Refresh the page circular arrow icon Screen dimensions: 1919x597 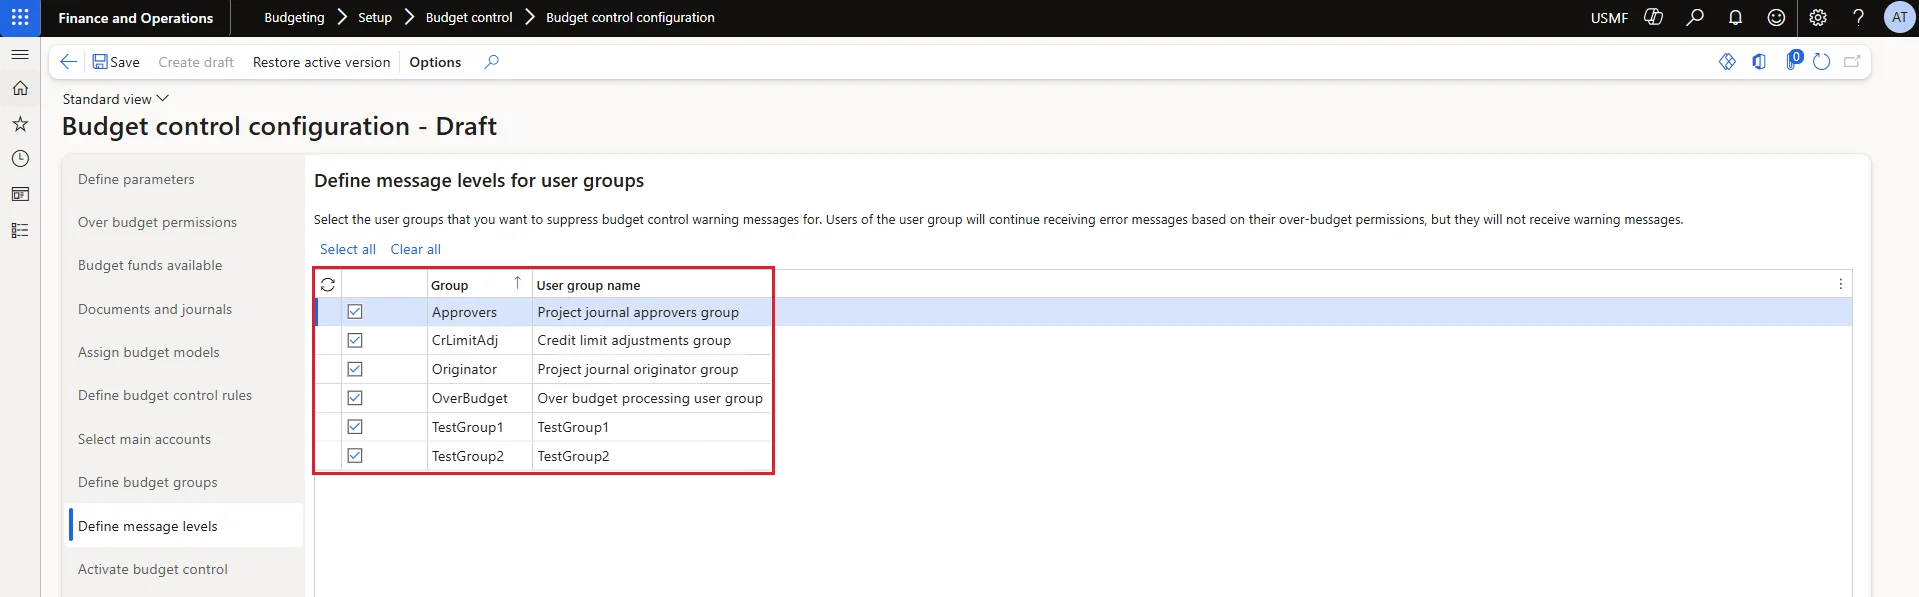[x=1822, y=62]
